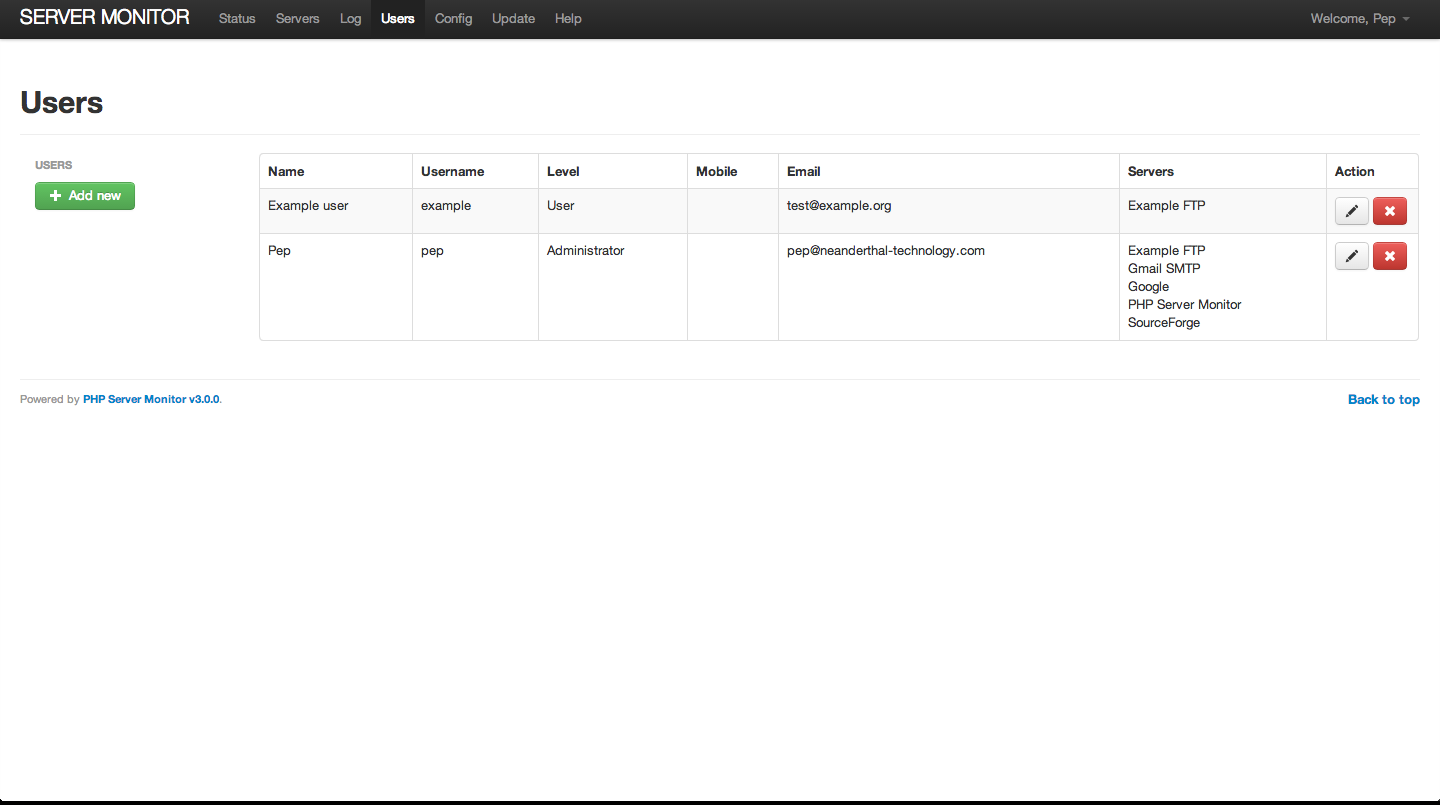
Task: Edit the Example user account
Action: click(x=1351, y=211)
